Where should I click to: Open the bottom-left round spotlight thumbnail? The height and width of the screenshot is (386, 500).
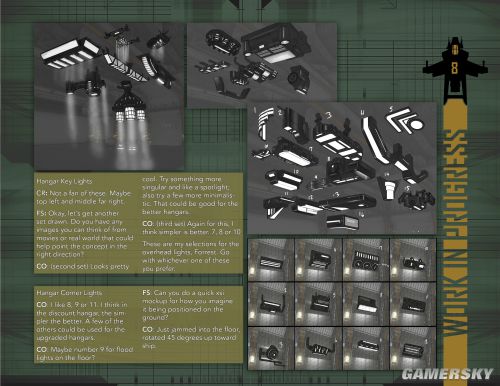[x=272, y=348]
